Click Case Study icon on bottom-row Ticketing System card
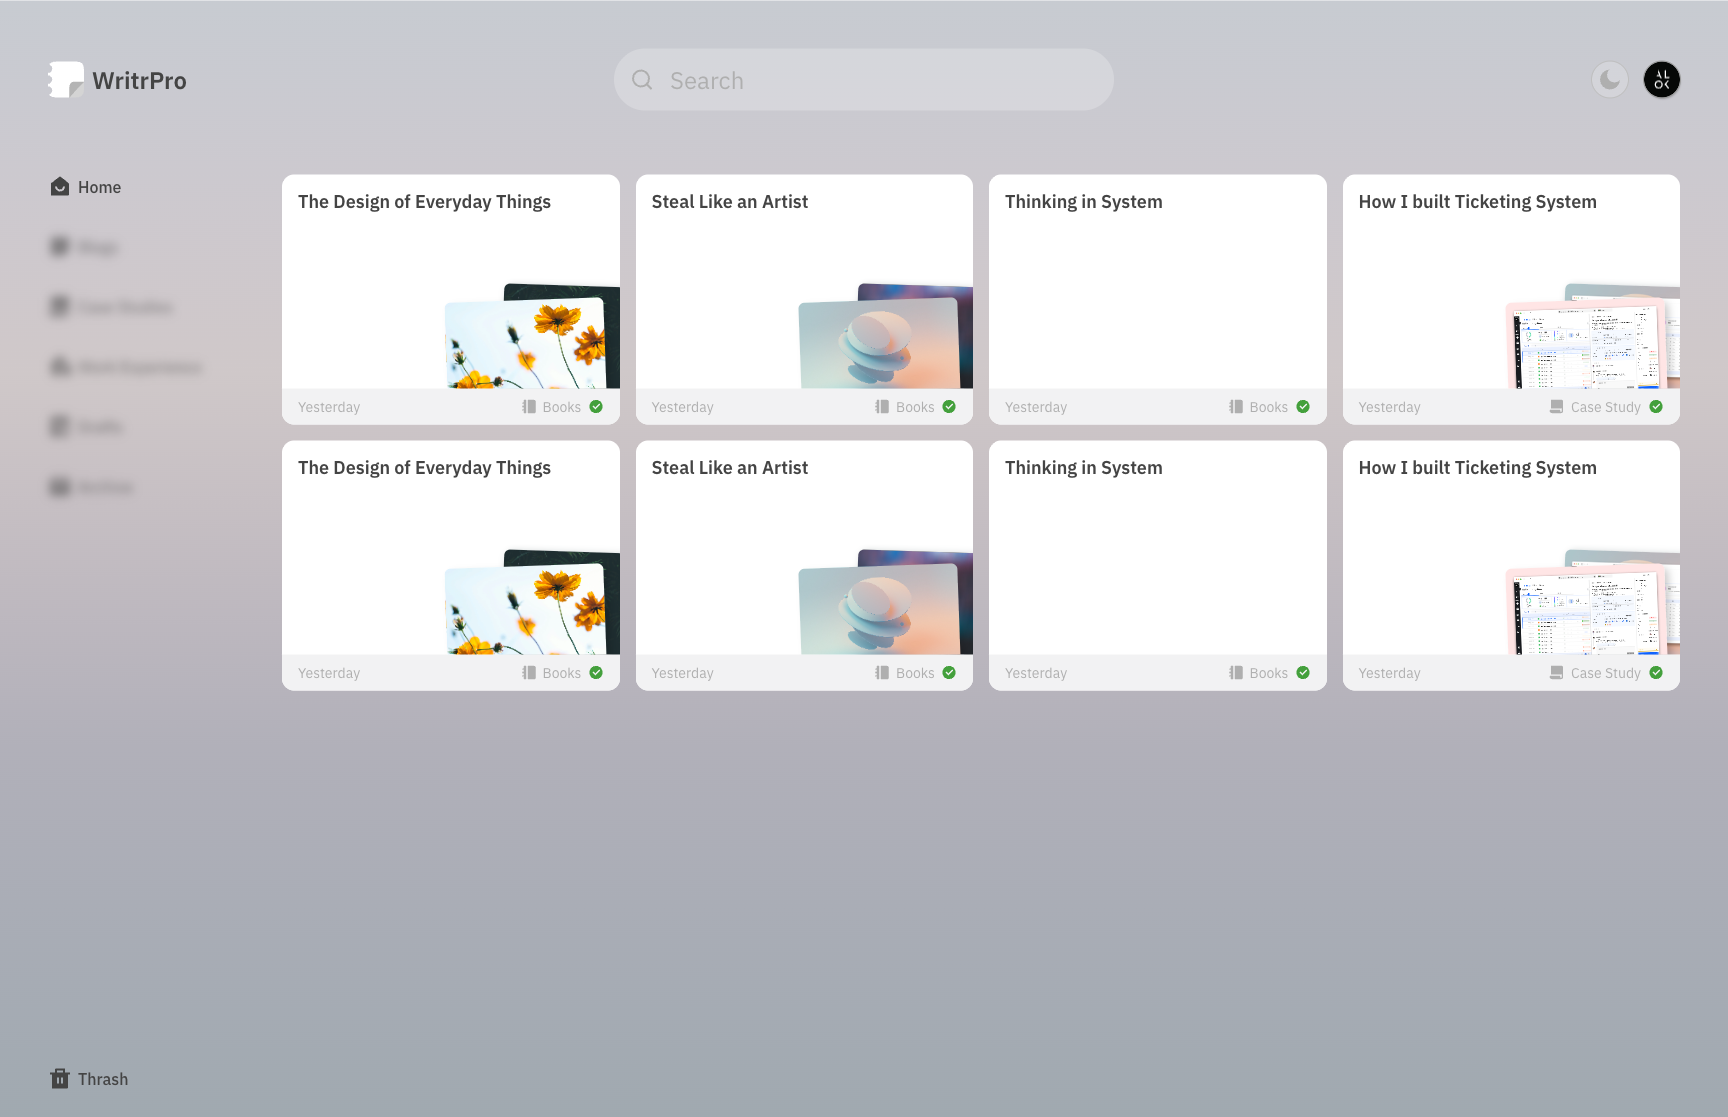 coord(1557,673)
